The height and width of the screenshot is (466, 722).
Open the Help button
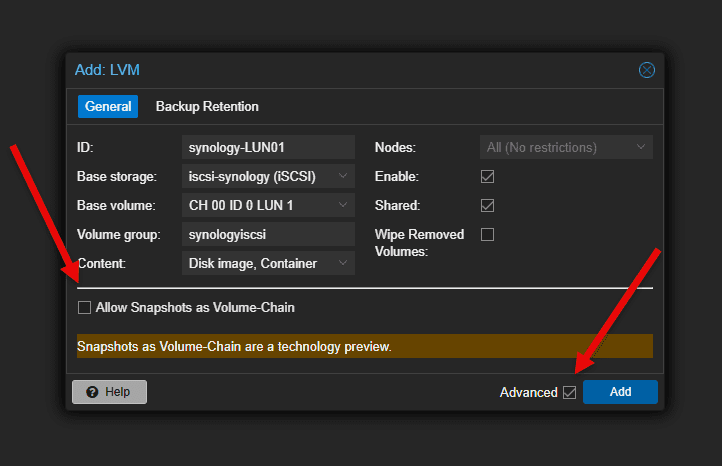109,392
